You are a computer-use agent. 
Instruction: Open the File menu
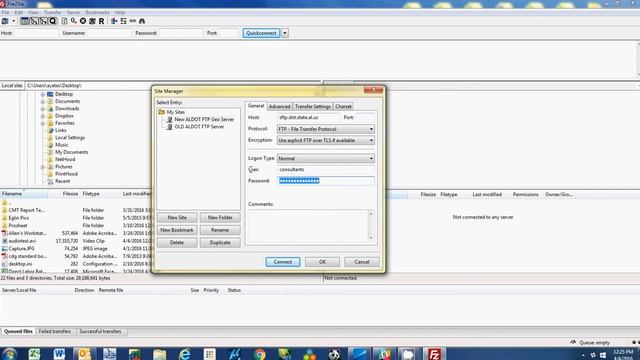click(5, 13)
